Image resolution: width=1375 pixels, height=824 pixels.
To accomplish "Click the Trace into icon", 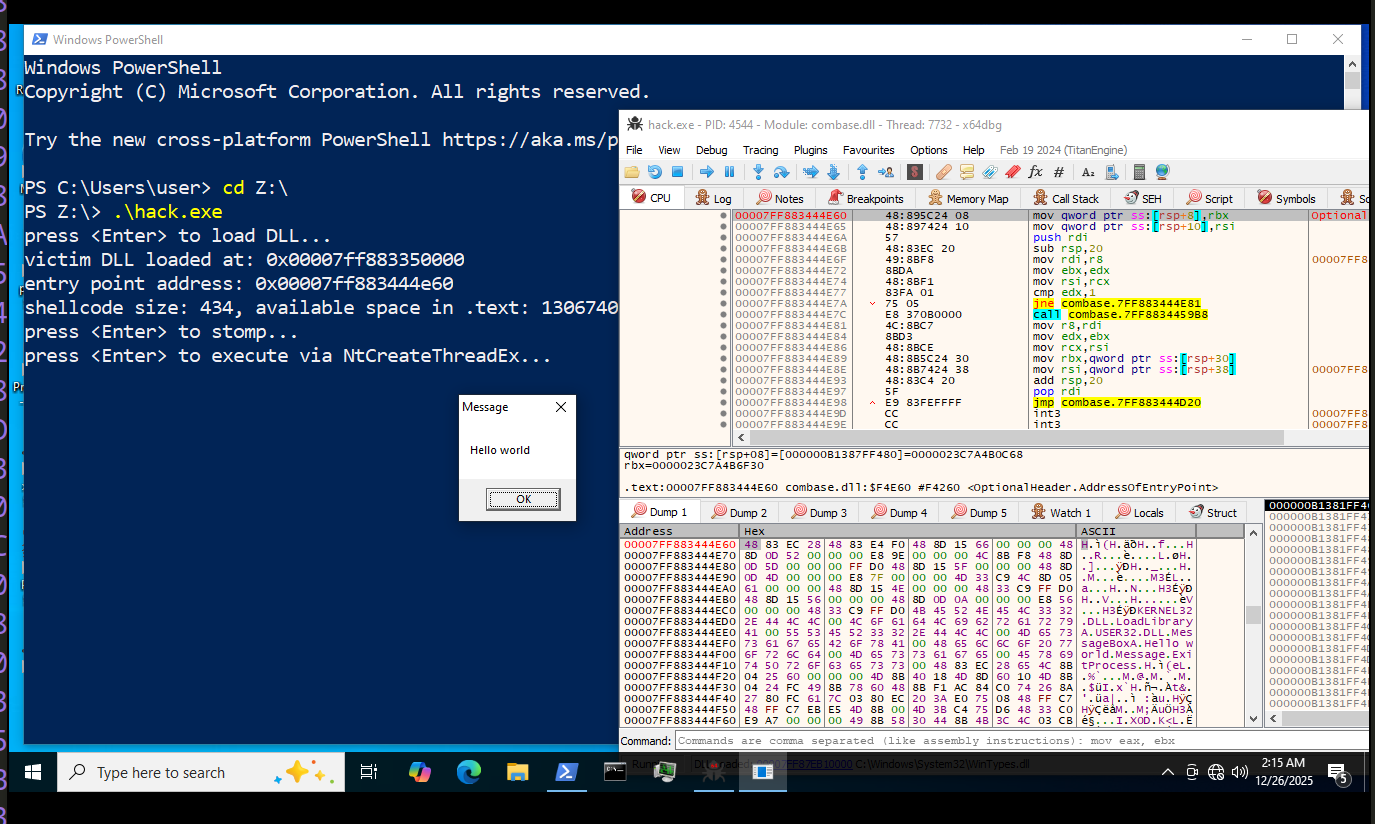I will [811, 172].
